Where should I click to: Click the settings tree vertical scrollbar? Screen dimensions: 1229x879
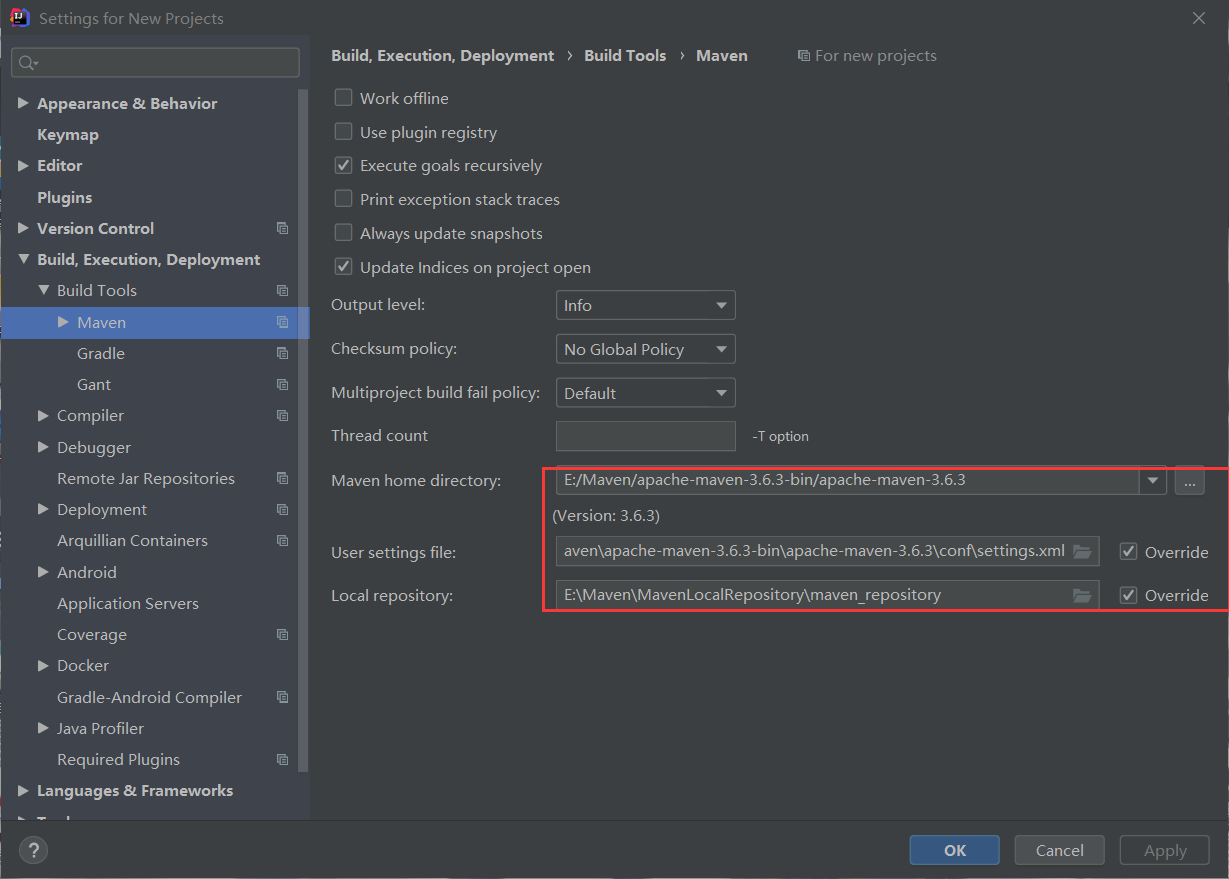[x=303, y=430]
